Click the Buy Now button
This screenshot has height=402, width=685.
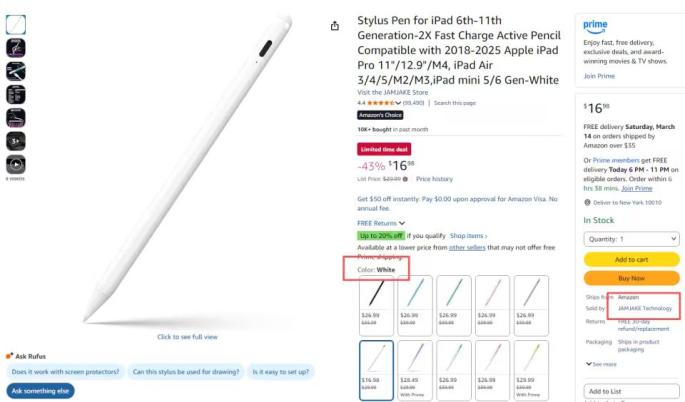631,278
